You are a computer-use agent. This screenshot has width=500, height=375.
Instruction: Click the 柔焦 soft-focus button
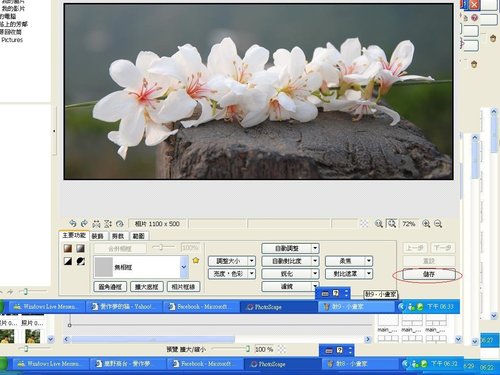[345, 261]
